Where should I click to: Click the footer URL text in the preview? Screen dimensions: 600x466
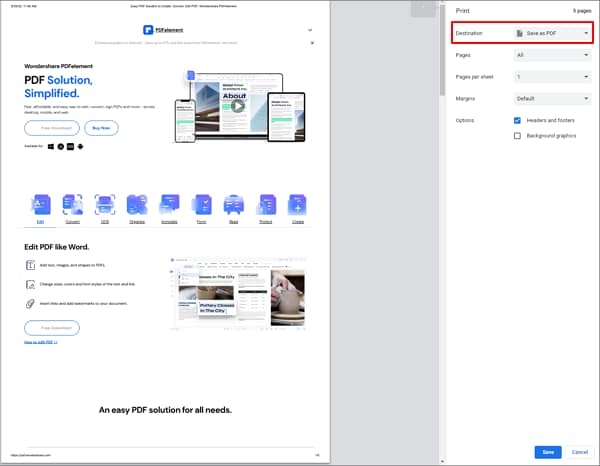point(31,455)
